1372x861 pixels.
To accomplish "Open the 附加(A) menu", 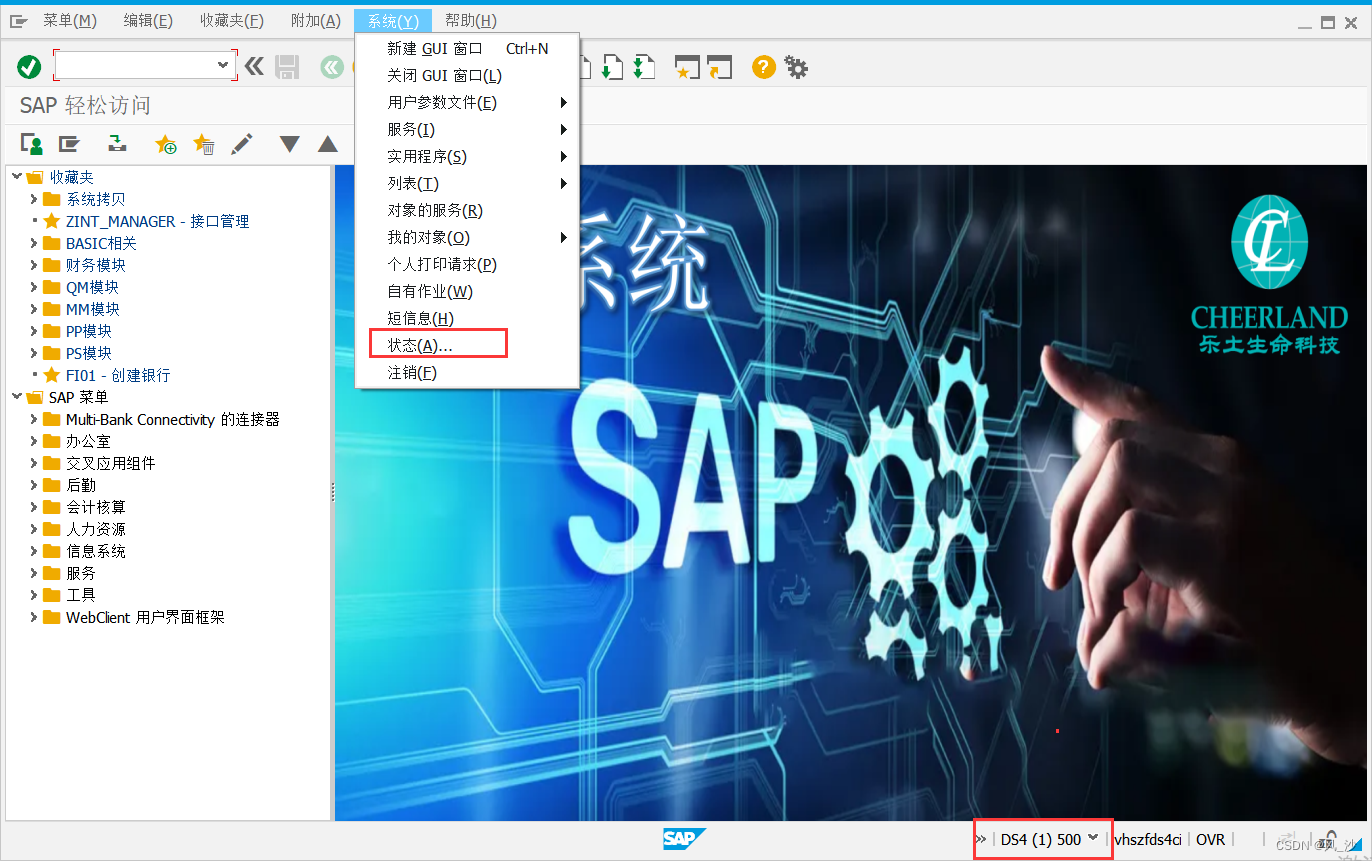I will click(316, 21).
